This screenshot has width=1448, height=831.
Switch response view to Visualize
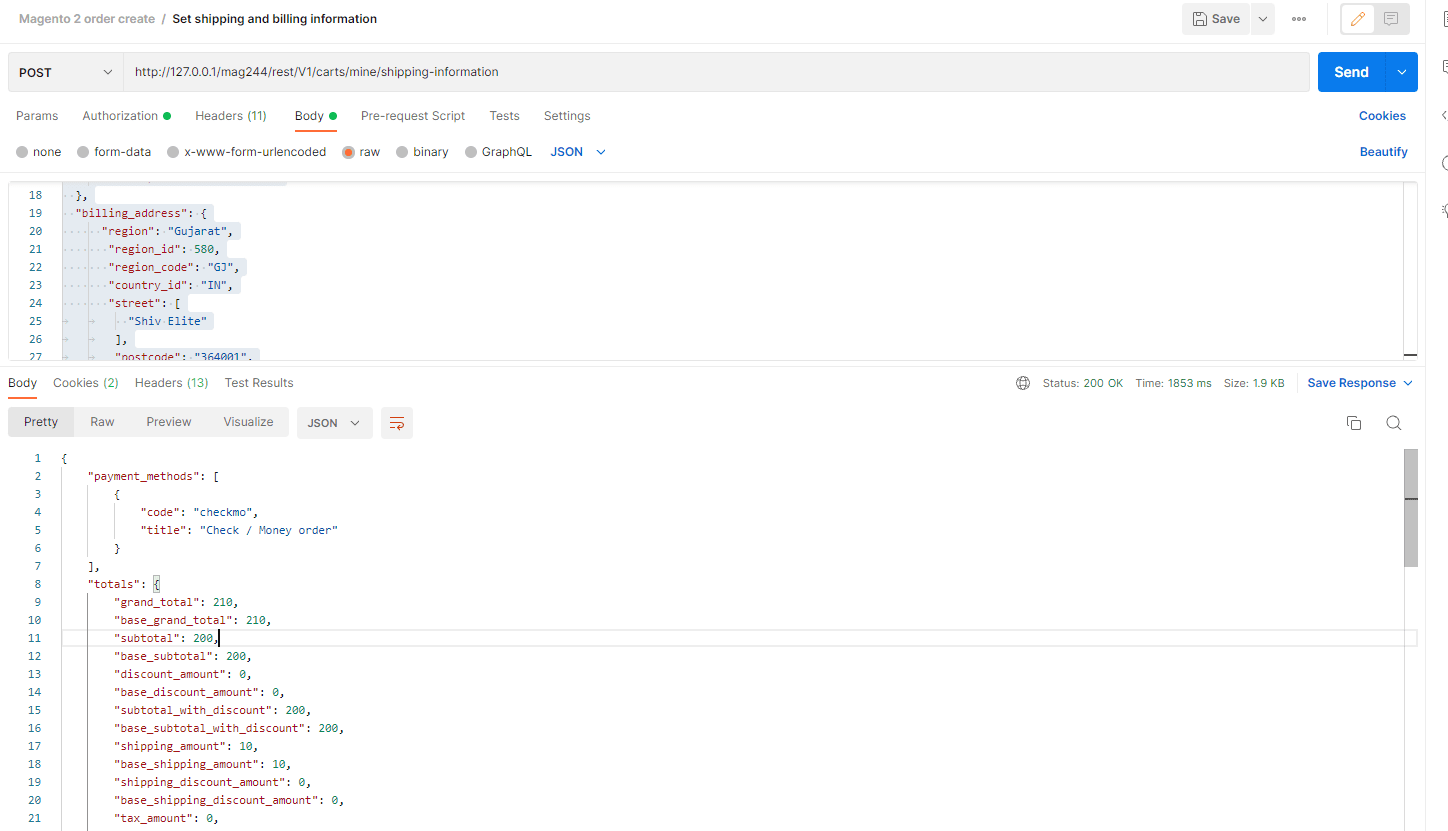point(249,422)
